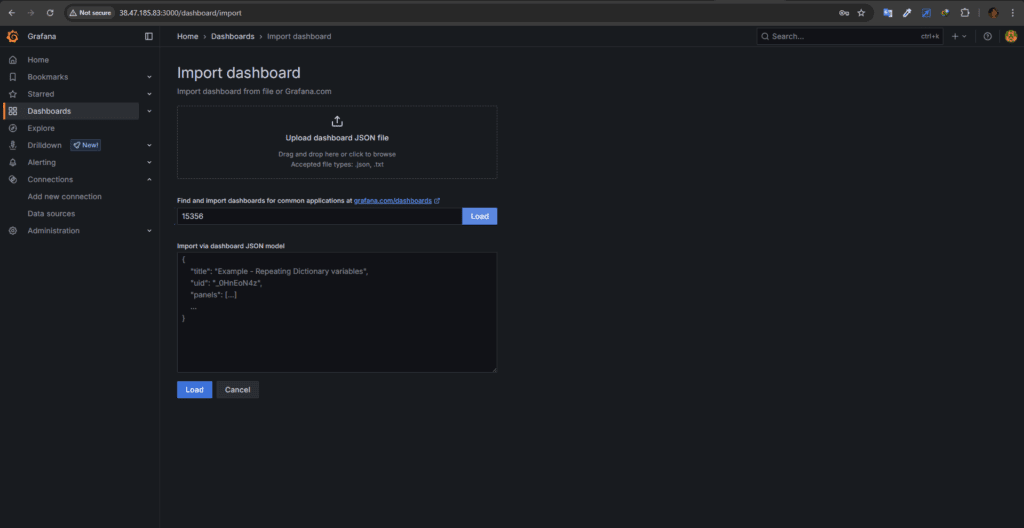The height and width of the screenshot is (528, 1024).
Task: Click the Not secure warning badge
Action: click(x=90, y=12)
